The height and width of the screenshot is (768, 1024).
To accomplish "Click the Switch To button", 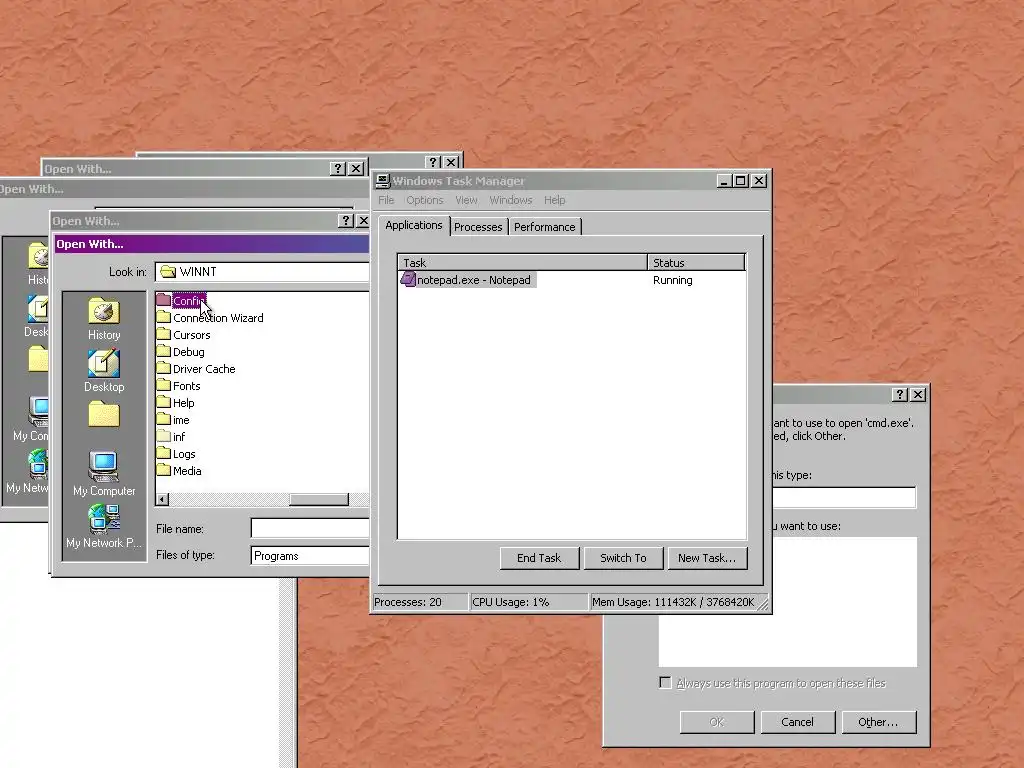I will [x=624, y=558].
